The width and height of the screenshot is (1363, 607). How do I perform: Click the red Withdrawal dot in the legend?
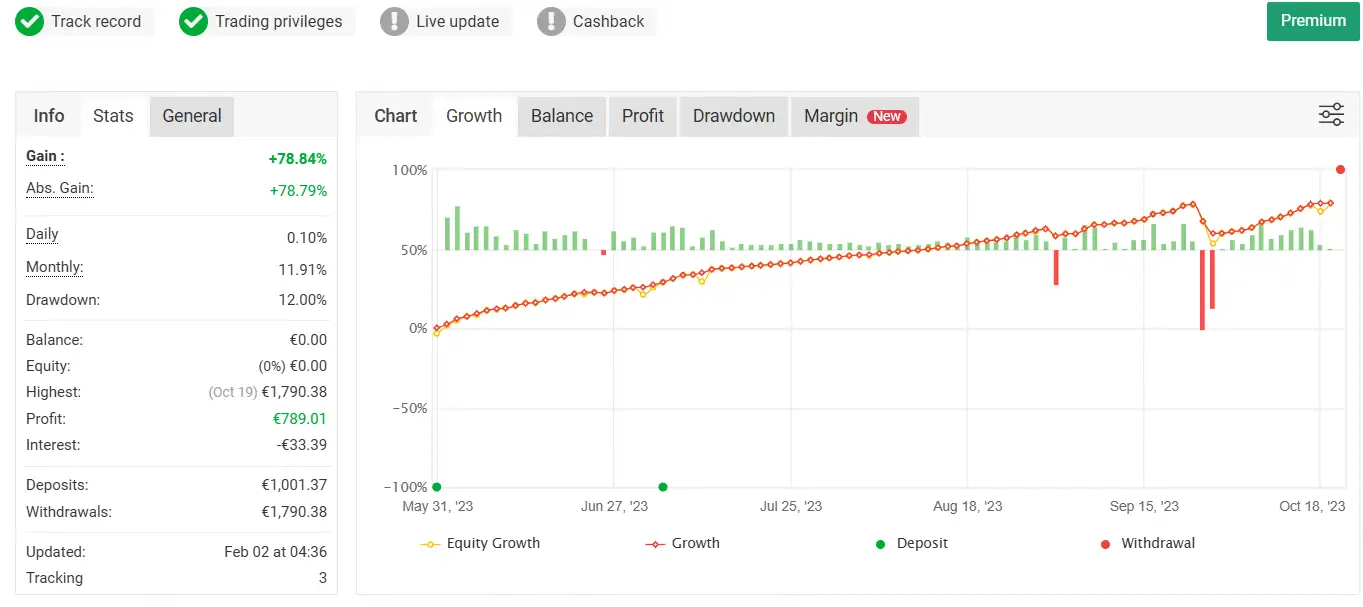click(x=1104, y=543)
